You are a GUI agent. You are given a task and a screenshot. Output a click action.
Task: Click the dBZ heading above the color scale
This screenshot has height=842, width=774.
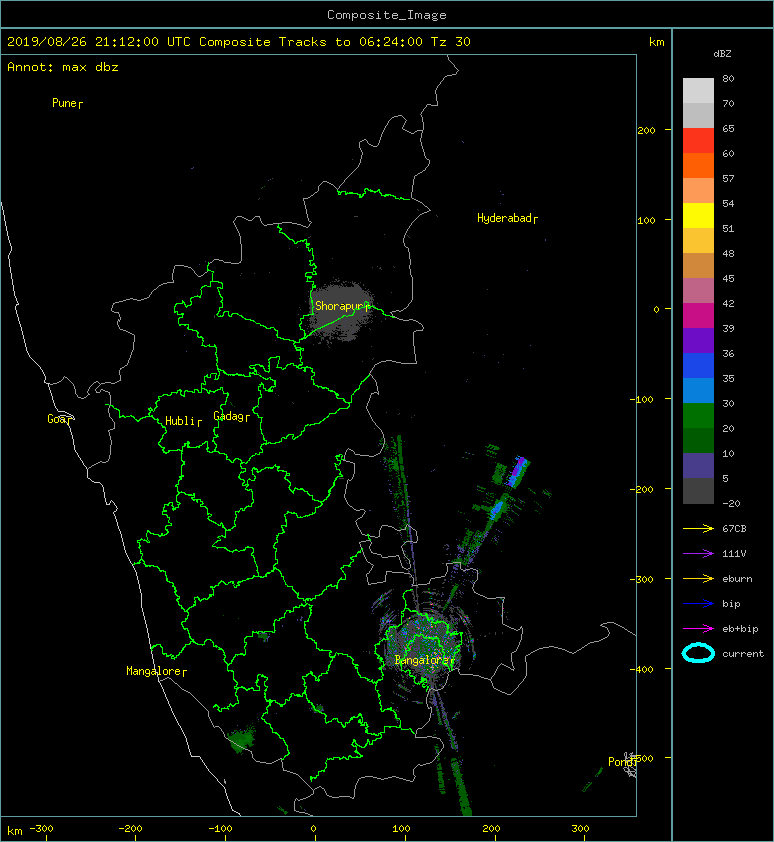722,54
